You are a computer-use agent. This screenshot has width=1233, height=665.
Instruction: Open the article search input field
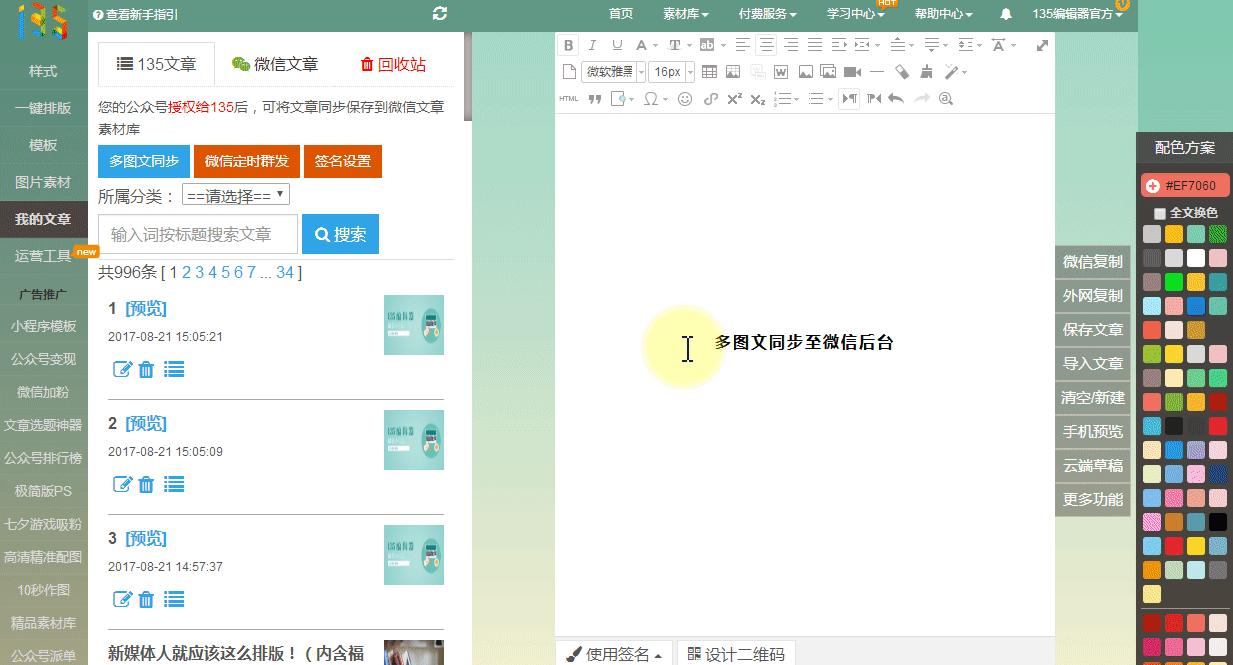[197, 233]
